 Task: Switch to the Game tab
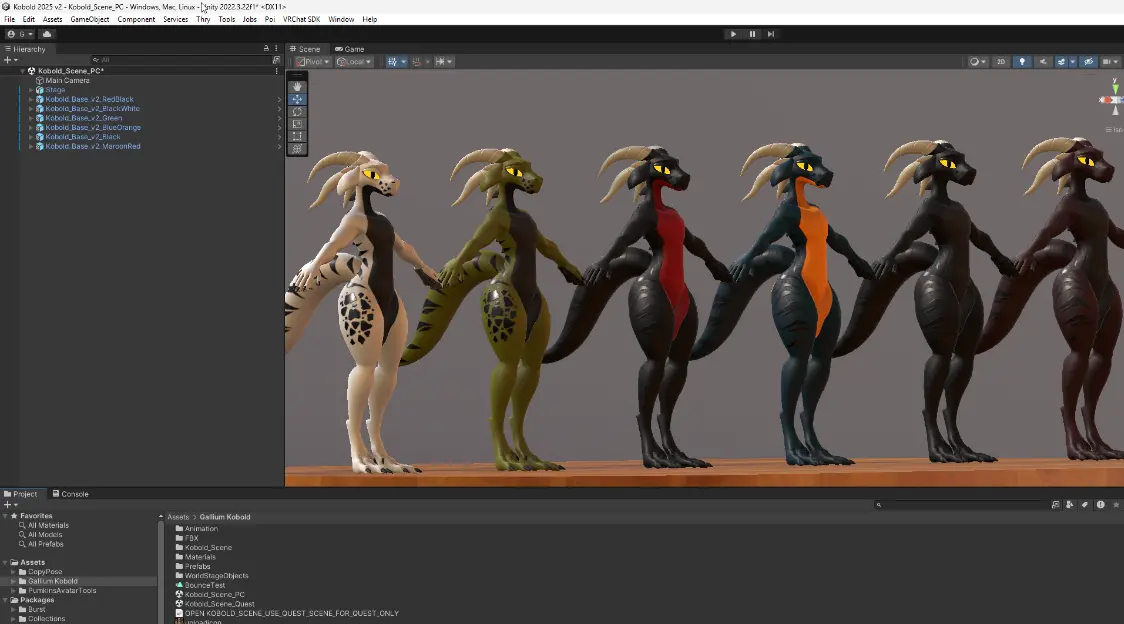point(350,49)
